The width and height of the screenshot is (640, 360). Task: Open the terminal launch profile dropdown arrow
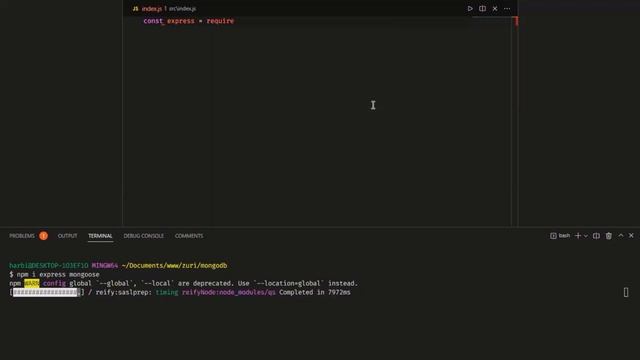point(586,236)
